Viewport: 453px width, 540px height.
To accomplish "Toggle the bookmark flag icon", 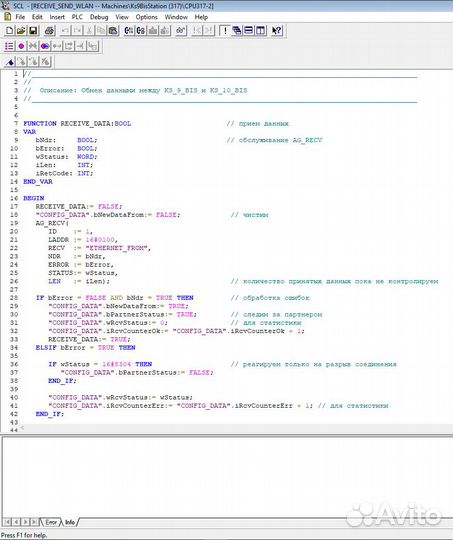I will tap(10, 62).
